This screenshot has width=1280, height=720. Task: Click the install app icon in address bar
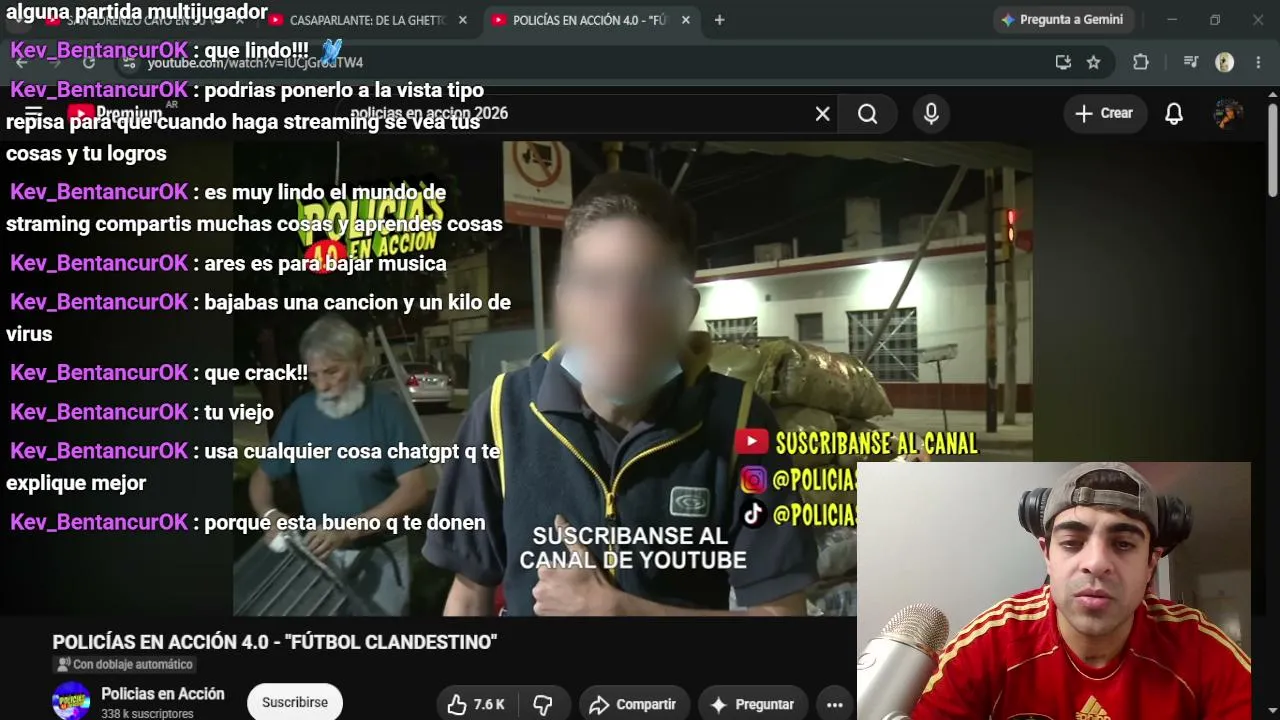pyautogui.click(x=1063, y=62)
